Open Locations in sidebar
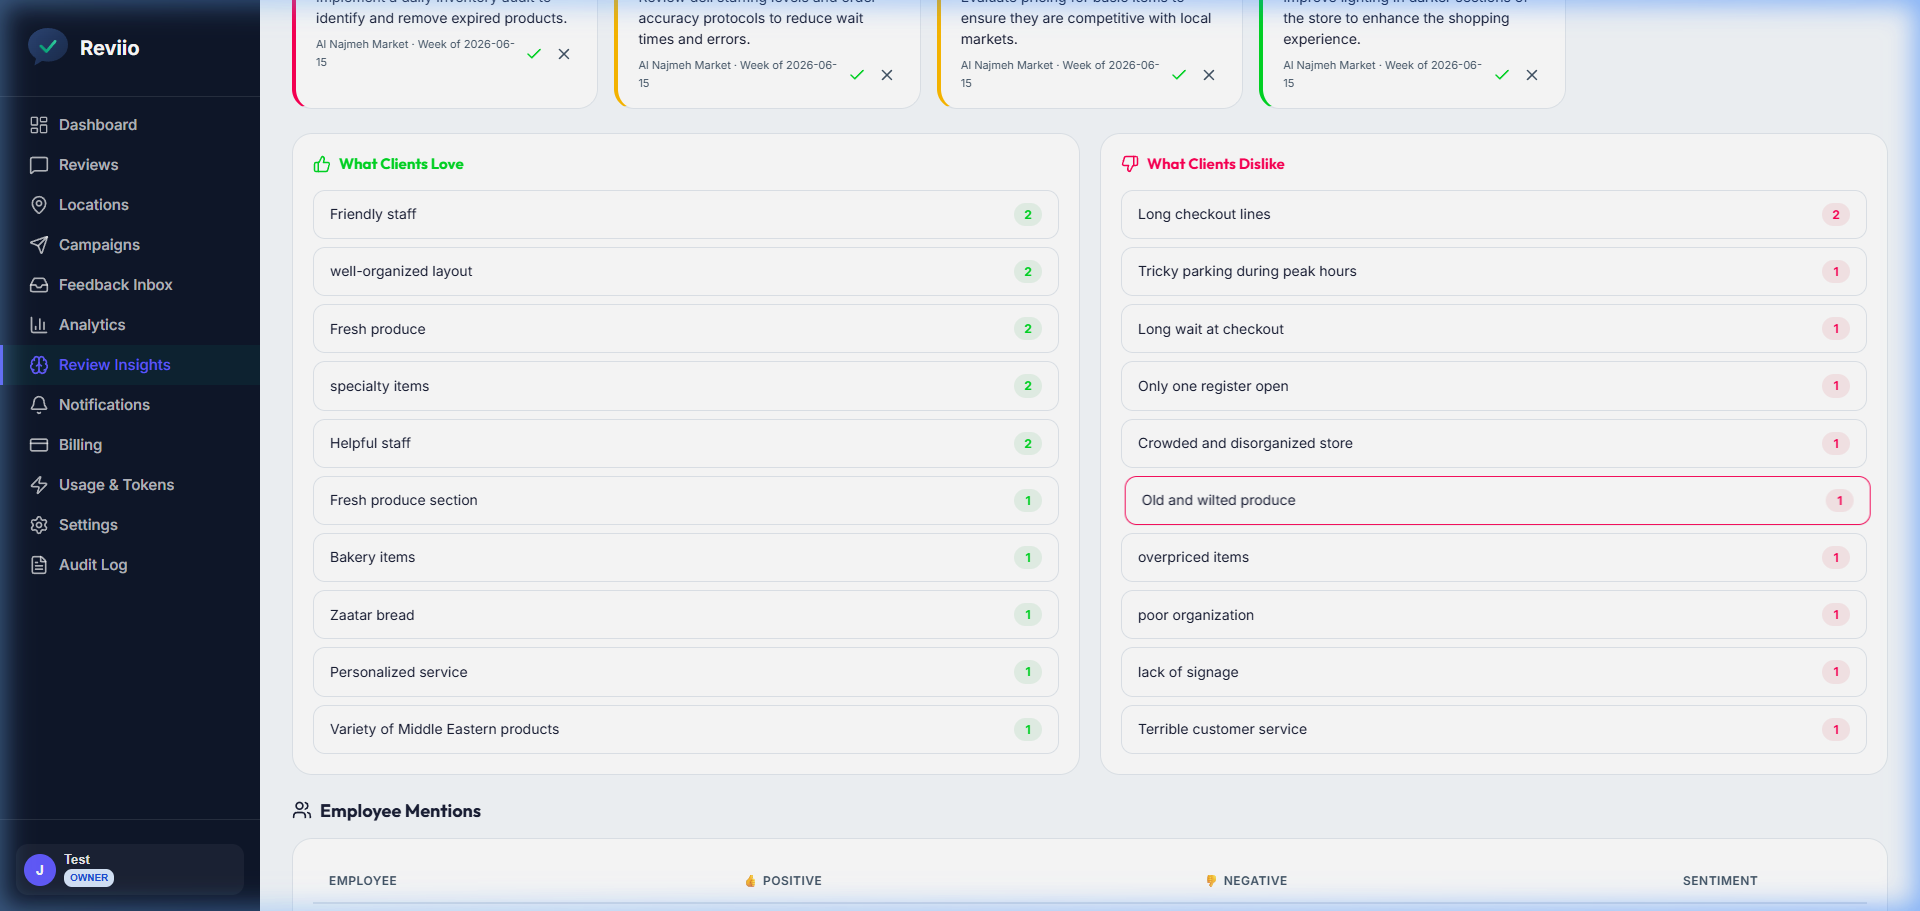This screenshot has height=911, width=1920. 130,205
